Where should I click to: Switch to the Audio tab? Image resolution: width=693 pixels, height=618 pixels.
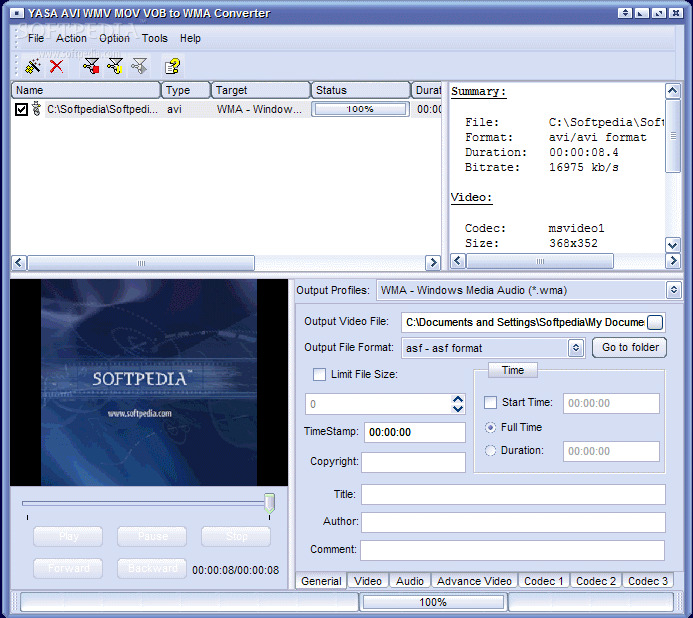pos(410,581)
